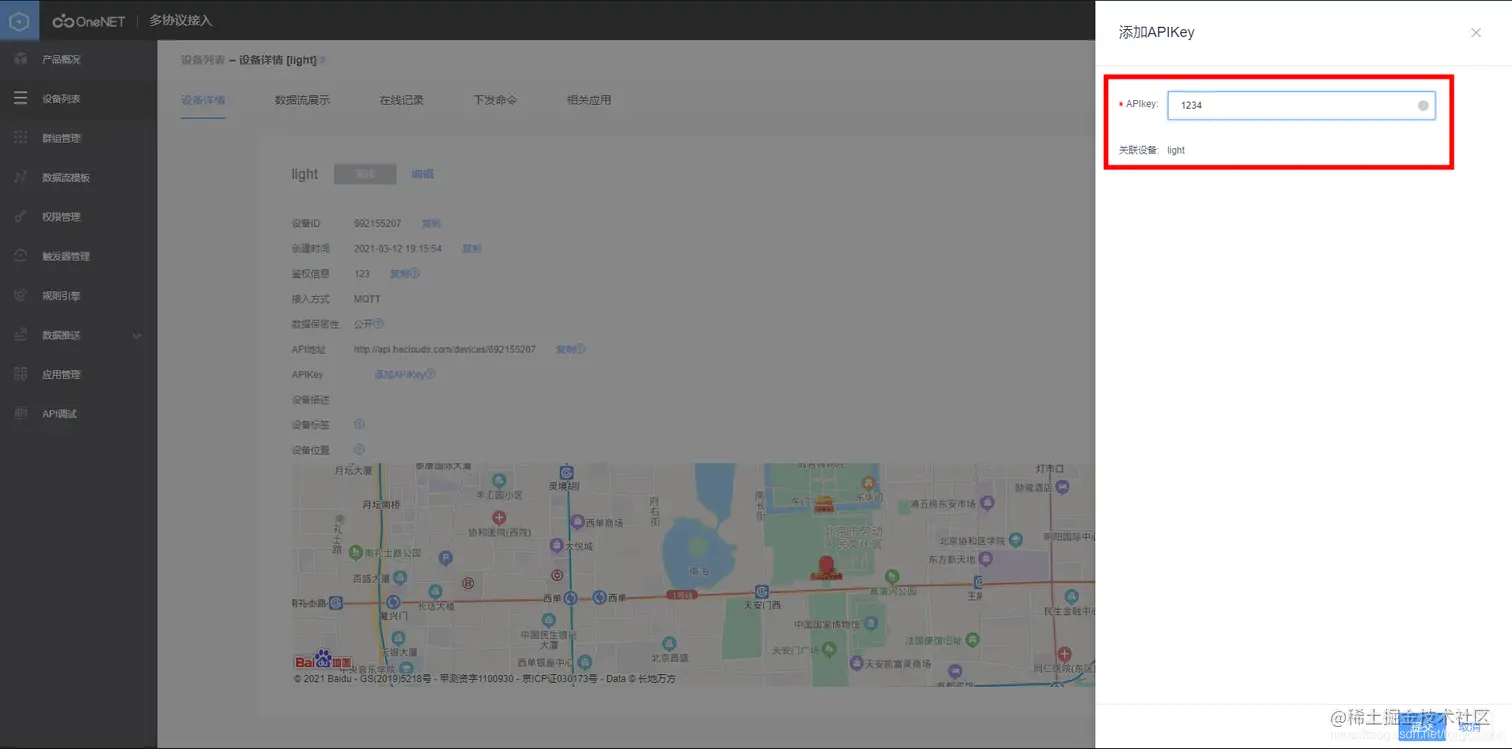Open 权限管理 in the sidebar

61,217
